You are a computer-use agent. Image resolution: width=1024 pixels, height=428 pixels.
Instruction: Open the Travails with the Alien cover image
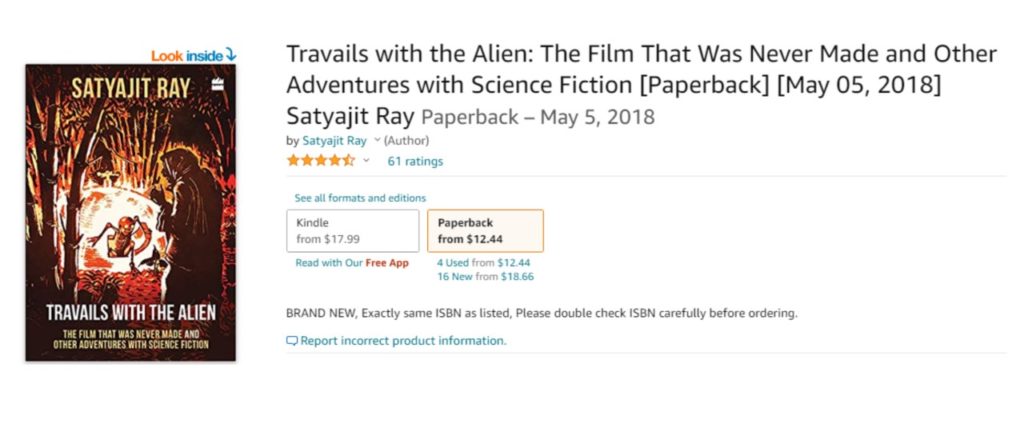pyautogui.click(x=131, y=212)
